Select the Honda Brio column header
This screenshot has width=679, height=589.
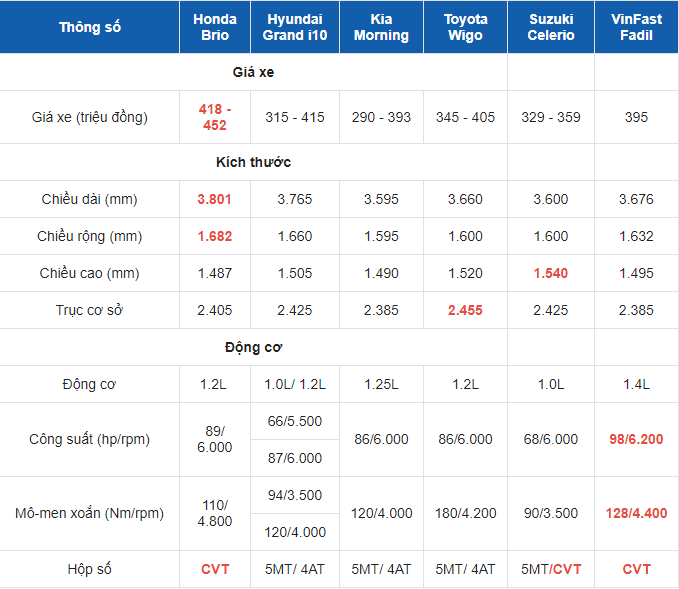pos(215,27)
